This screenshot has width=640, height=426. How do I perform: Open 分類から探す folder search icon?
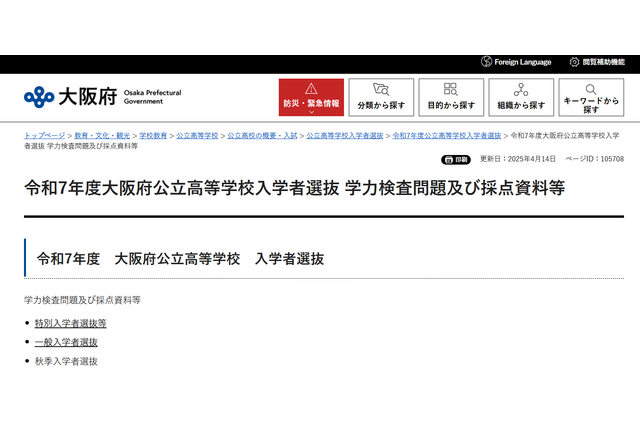[381, 89]
